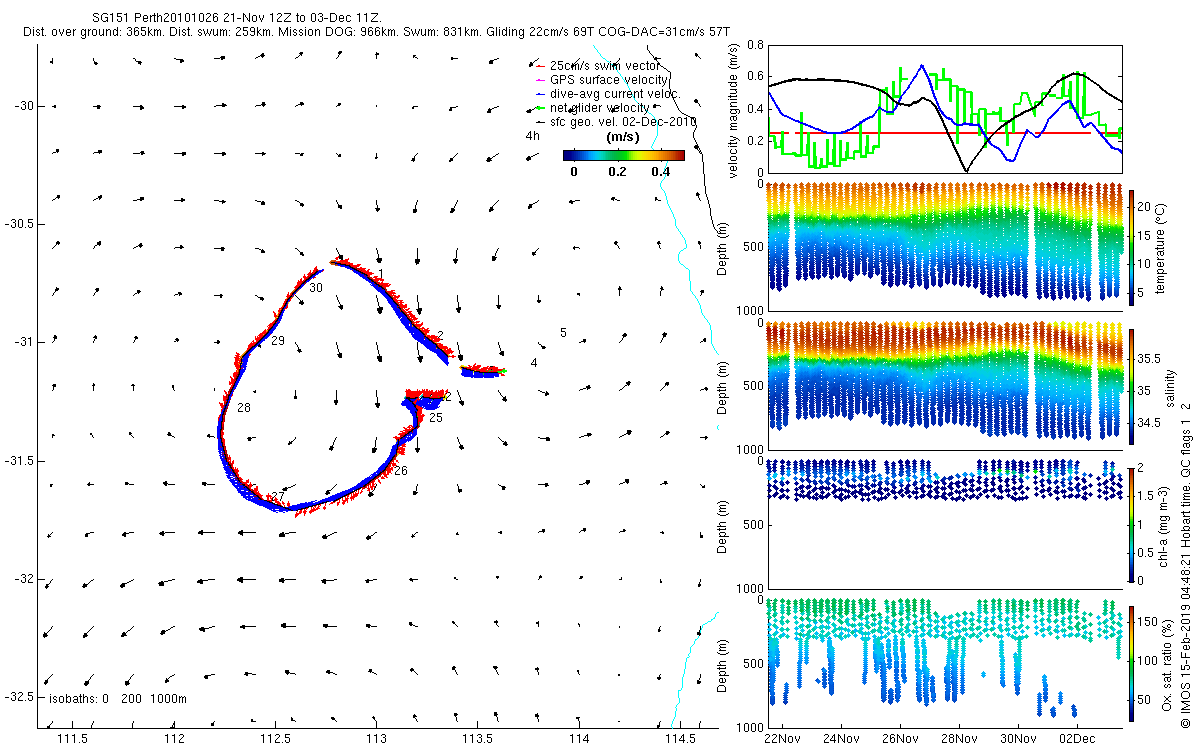This screenshot has width=1200, height=750.
Task: Click the velocity magnitude (m/s) axis label
Action: coord(734,112)
